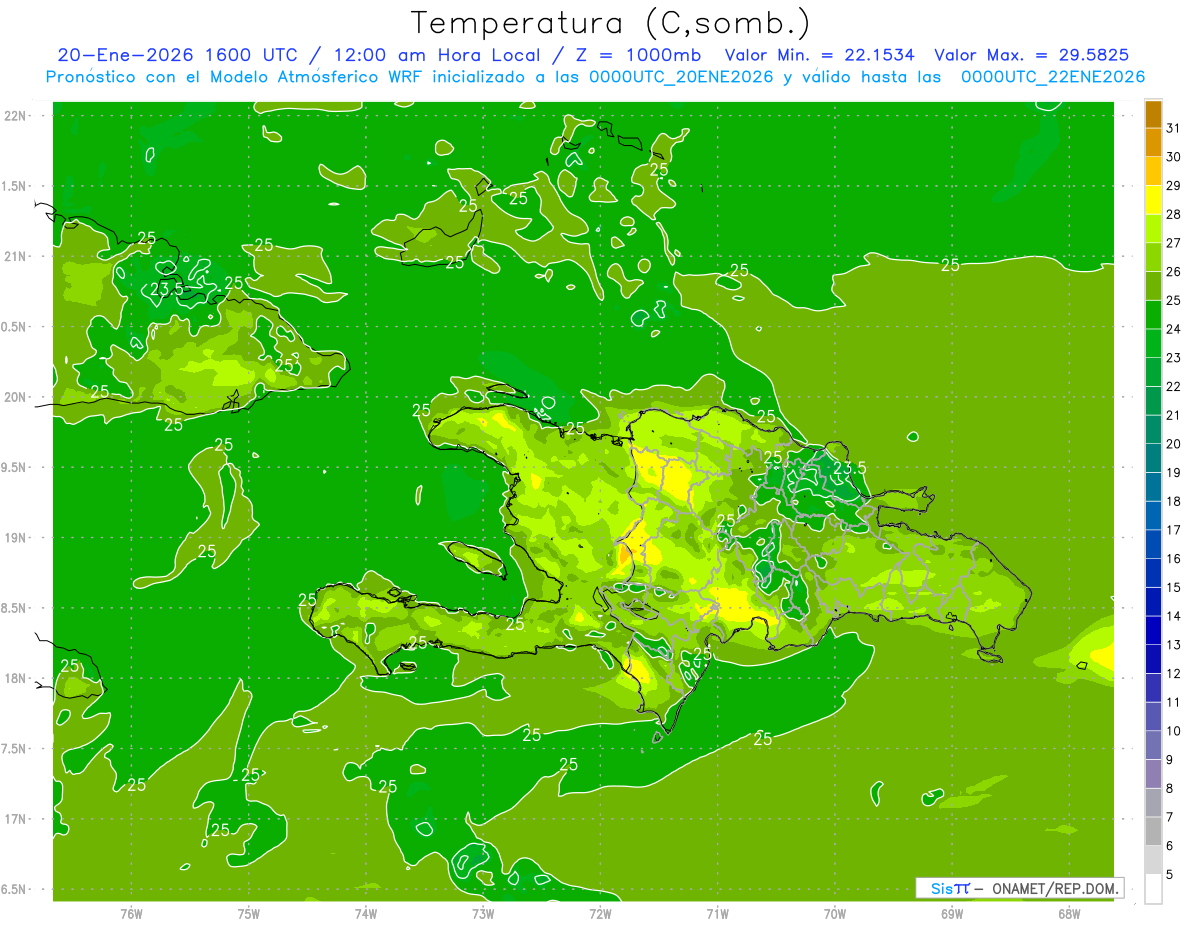Click the "ONAMET/REP.DOM." credit label
The image size is (1200, 927).
tap(1053, 888)
